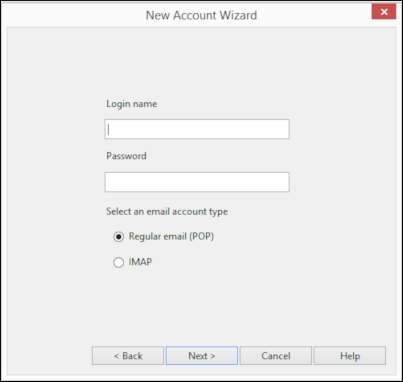403x382 pixels.
Task: Open Help for the wizard
Action: click(x=350, y=356)
